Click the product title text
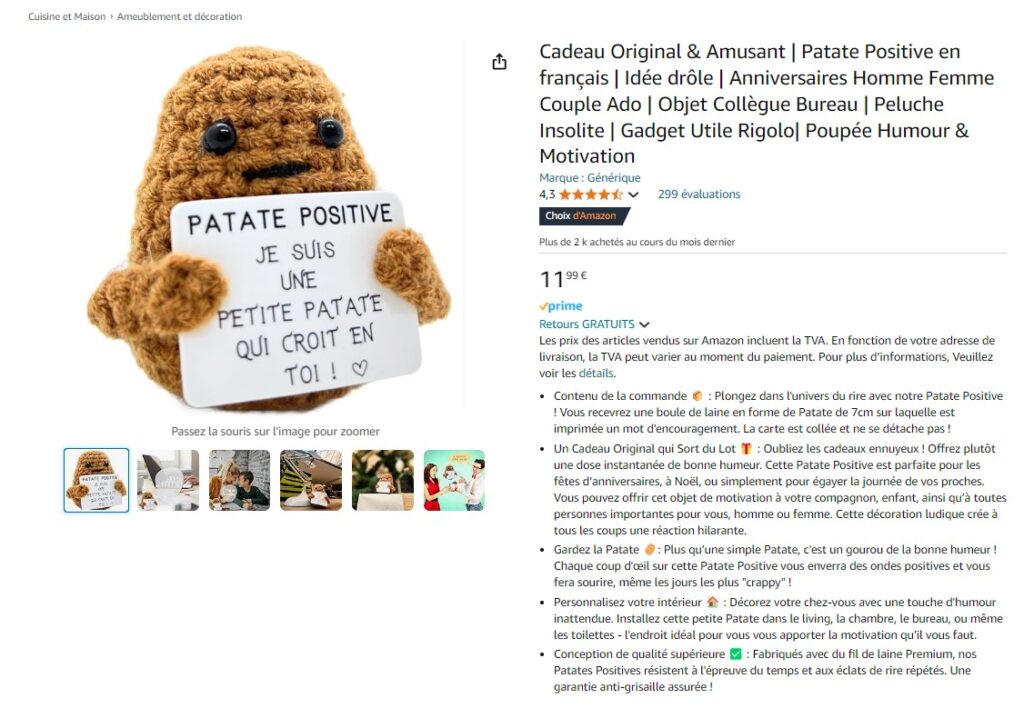Viewport: 1024px width, 708px height. coord(767,104)
